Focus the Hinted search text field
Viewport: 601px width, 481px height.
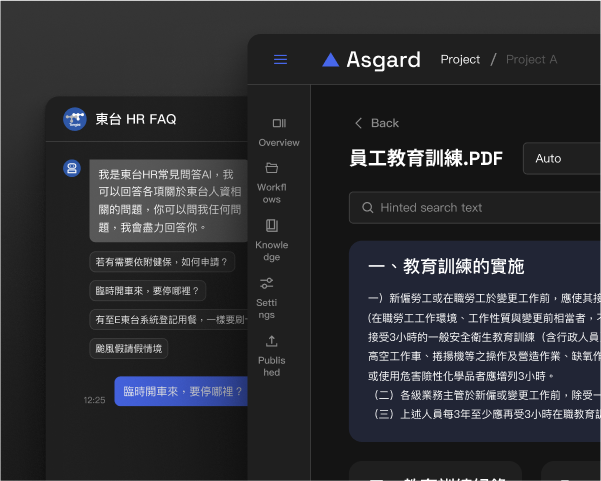pos(475,208)
